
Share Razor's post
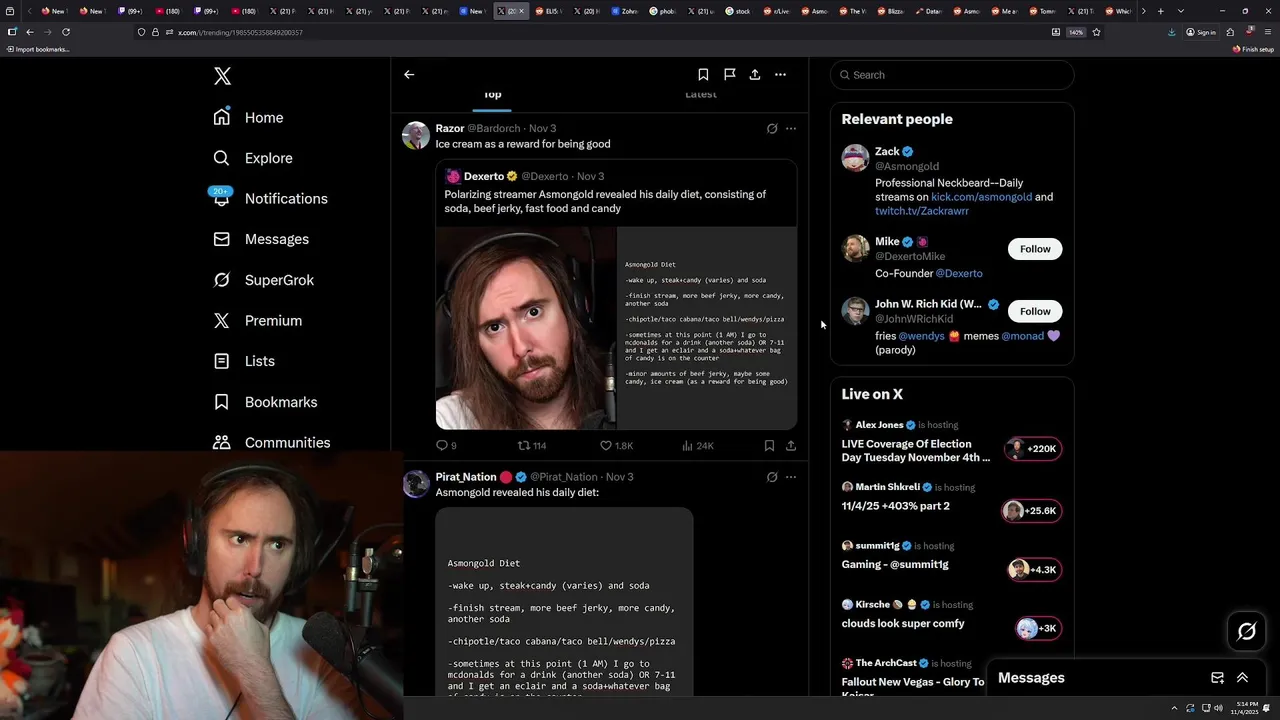click(x=791, y=446)
